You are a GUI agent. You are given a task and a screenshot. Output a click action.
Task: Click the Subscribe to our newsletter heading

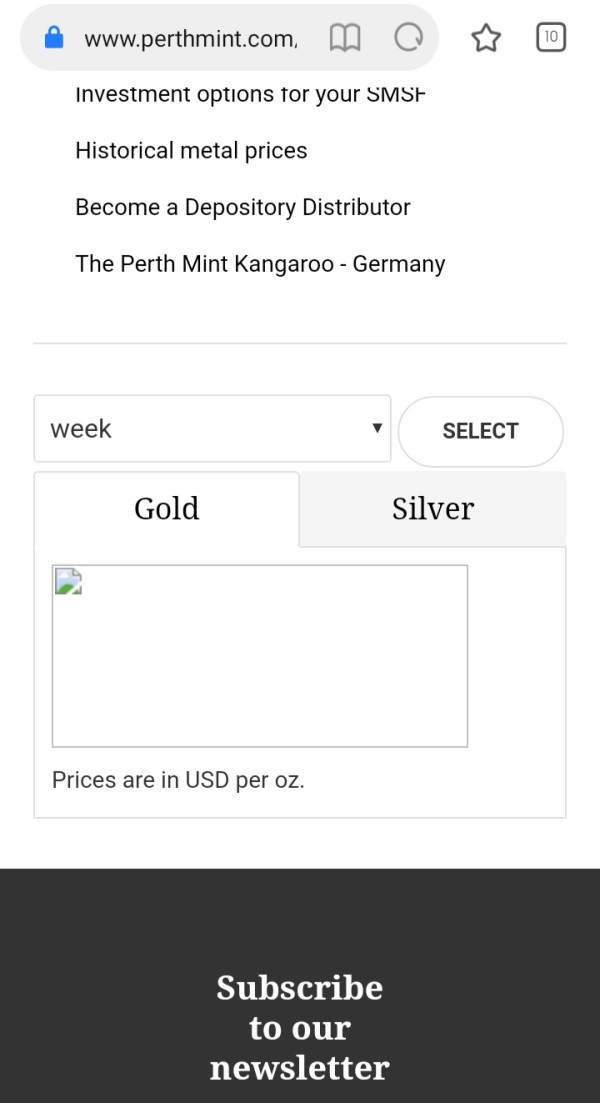[x=300, y=1028]
